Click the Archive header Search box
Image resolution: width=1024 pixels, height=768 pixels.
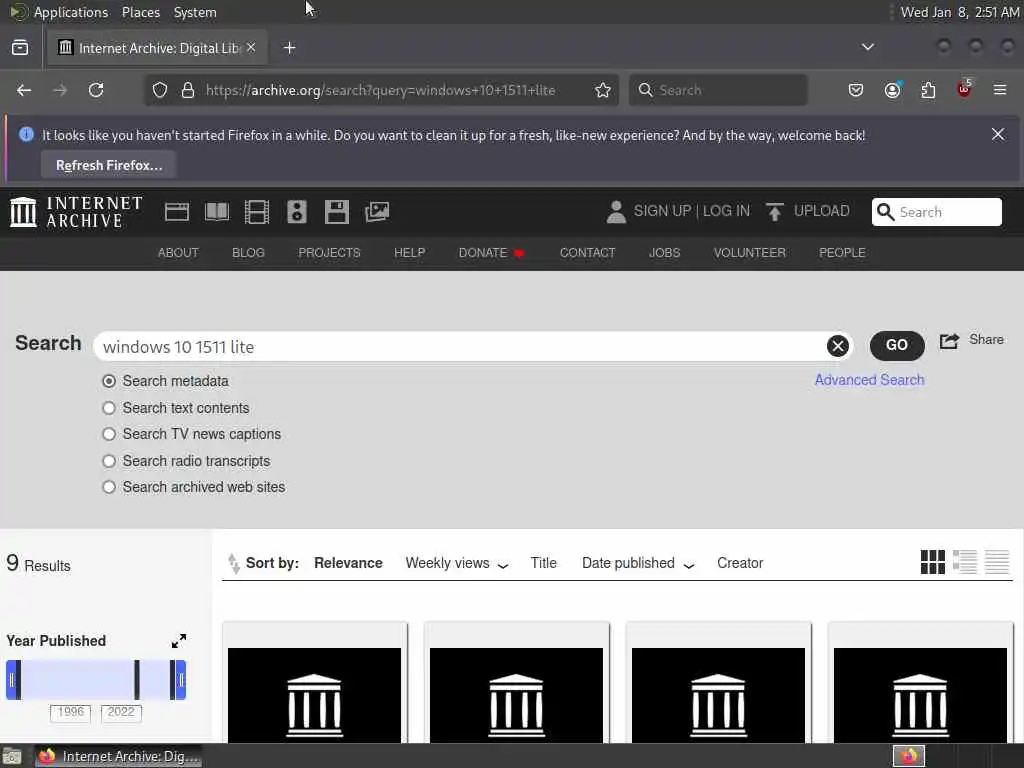click(936, 212)
